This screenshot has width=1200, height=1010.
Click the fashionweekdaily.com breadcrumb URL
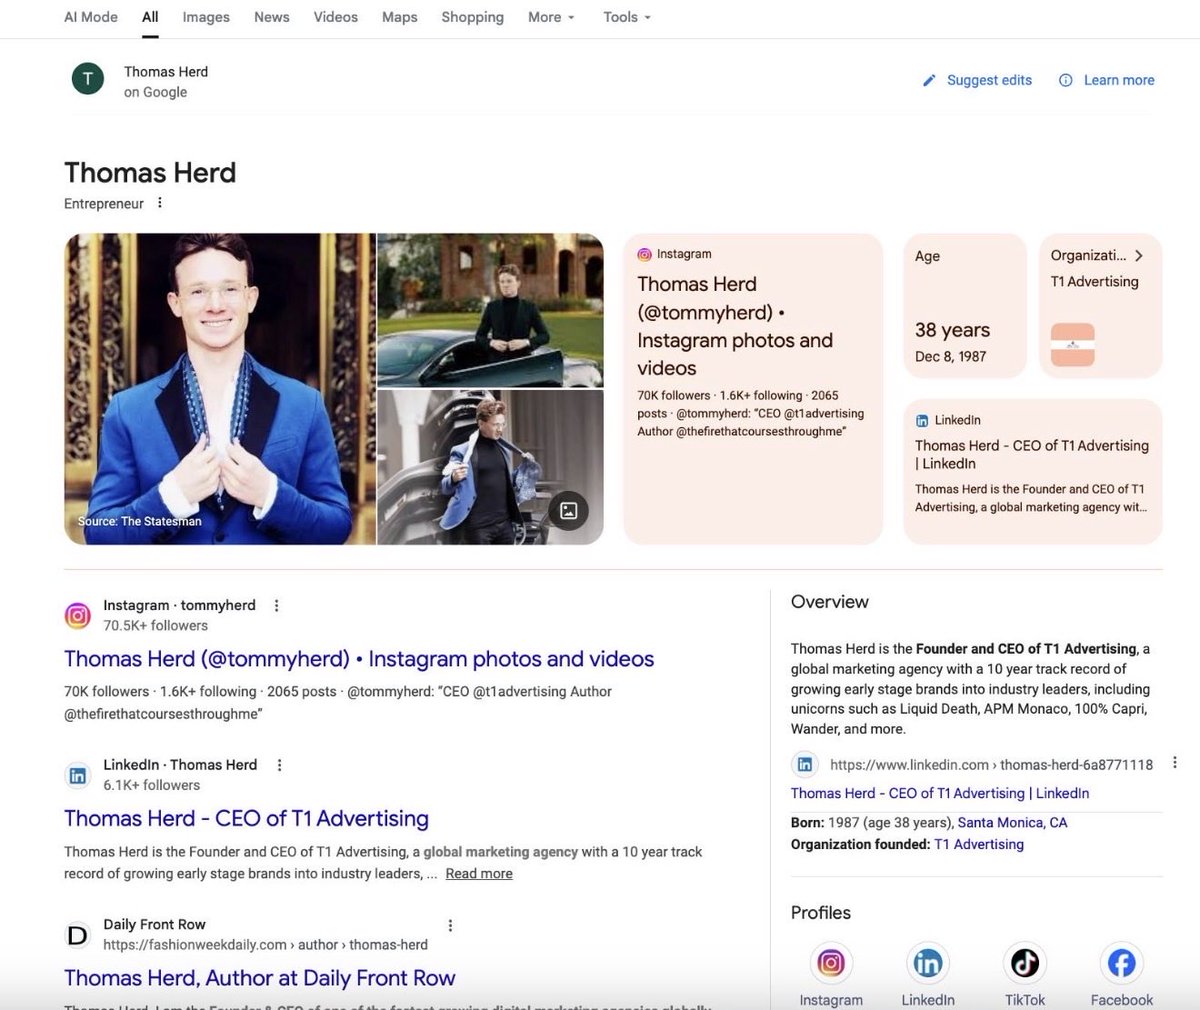[x=265, y=944]
